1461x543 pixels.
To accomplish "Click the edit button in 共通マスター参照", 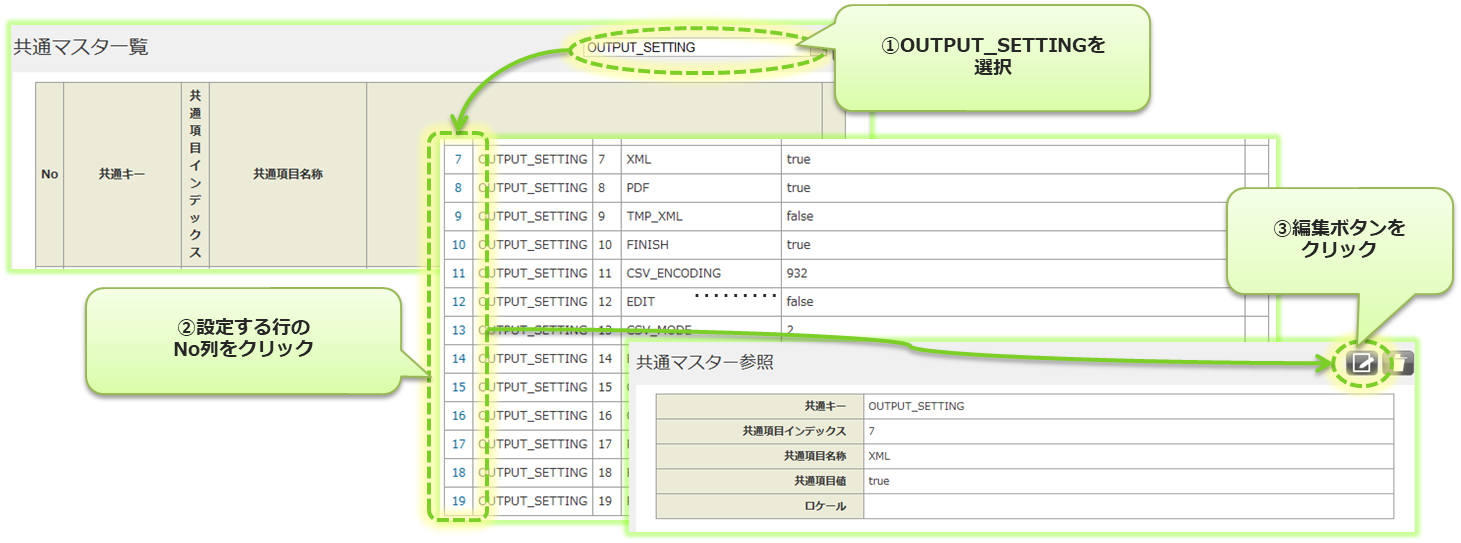I will (x=1360, y=363).
